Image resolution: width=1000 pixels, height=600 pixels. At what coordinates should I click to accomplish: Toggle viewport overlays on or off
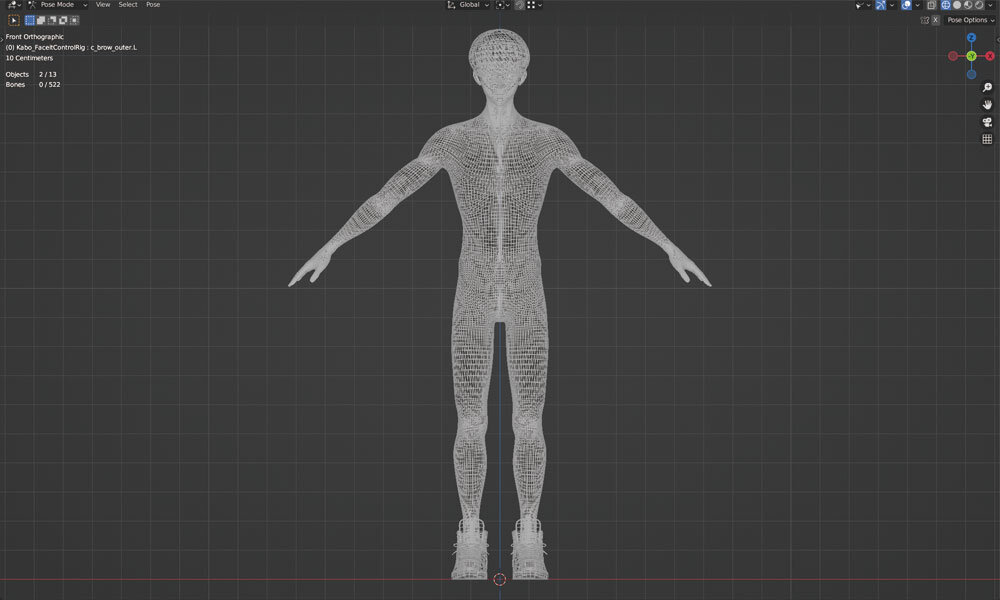pos(906,5)
